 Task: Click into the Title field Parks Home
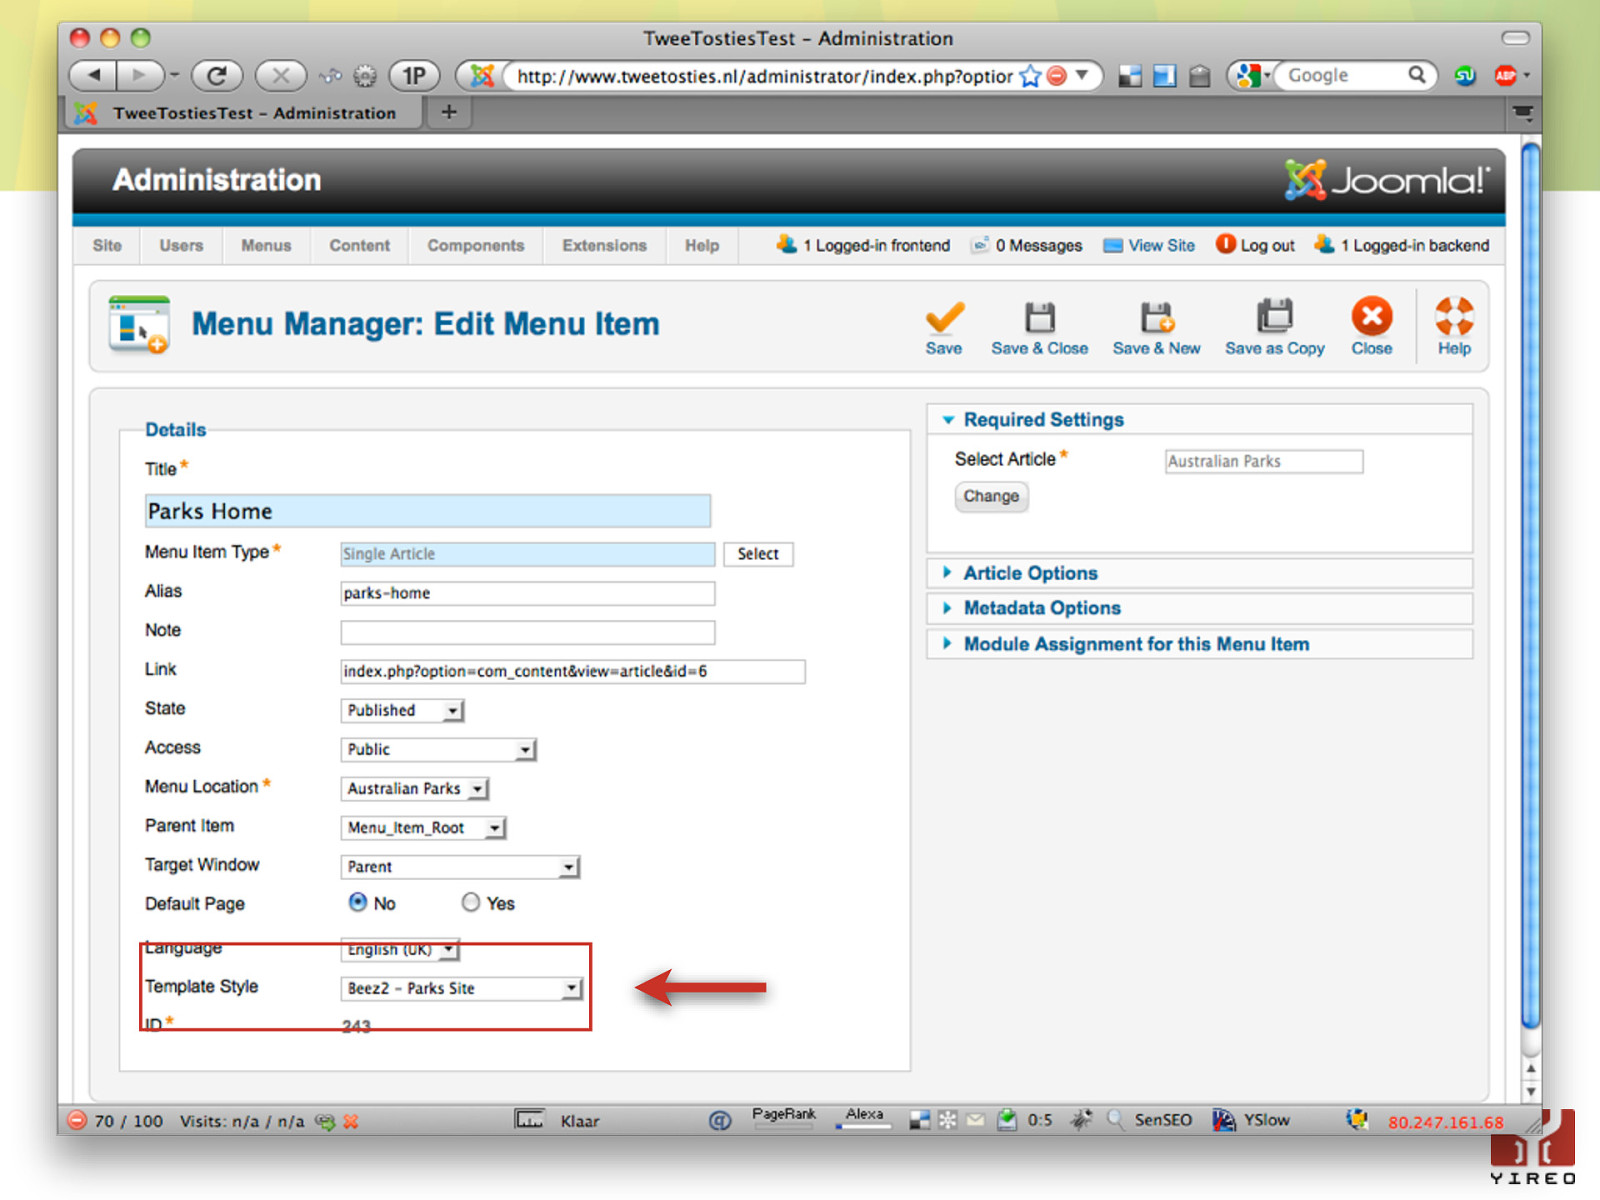tap(428, 511)
